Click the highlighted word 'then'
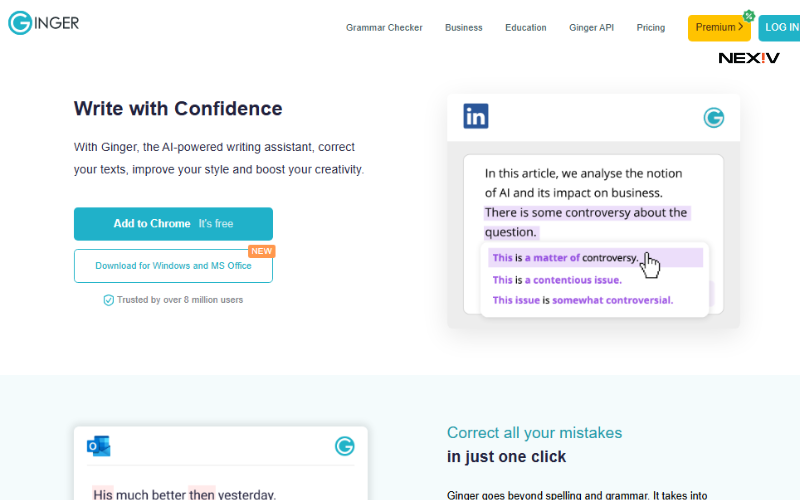 coord(202,493)
